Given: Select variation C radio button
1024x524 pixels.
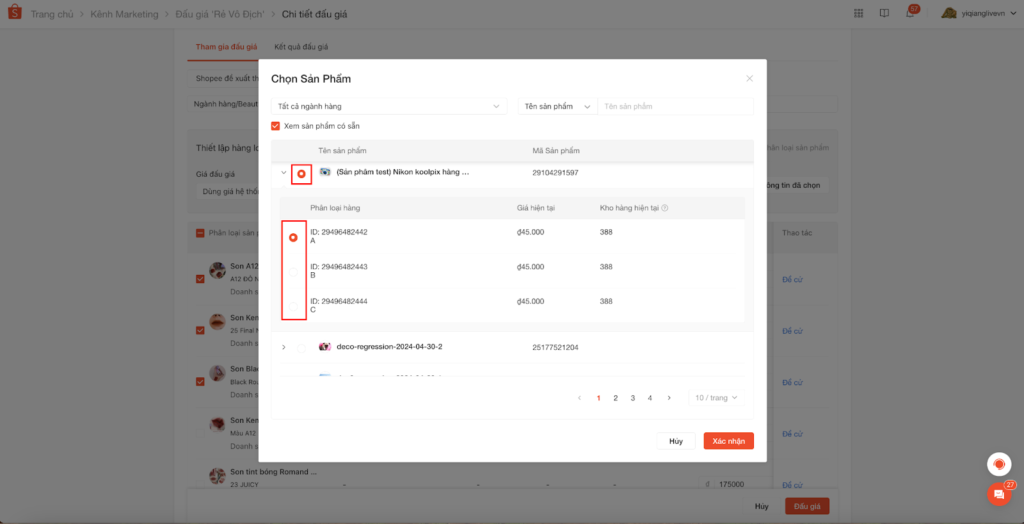Looking at the screenshot, I should pos(293,305).
